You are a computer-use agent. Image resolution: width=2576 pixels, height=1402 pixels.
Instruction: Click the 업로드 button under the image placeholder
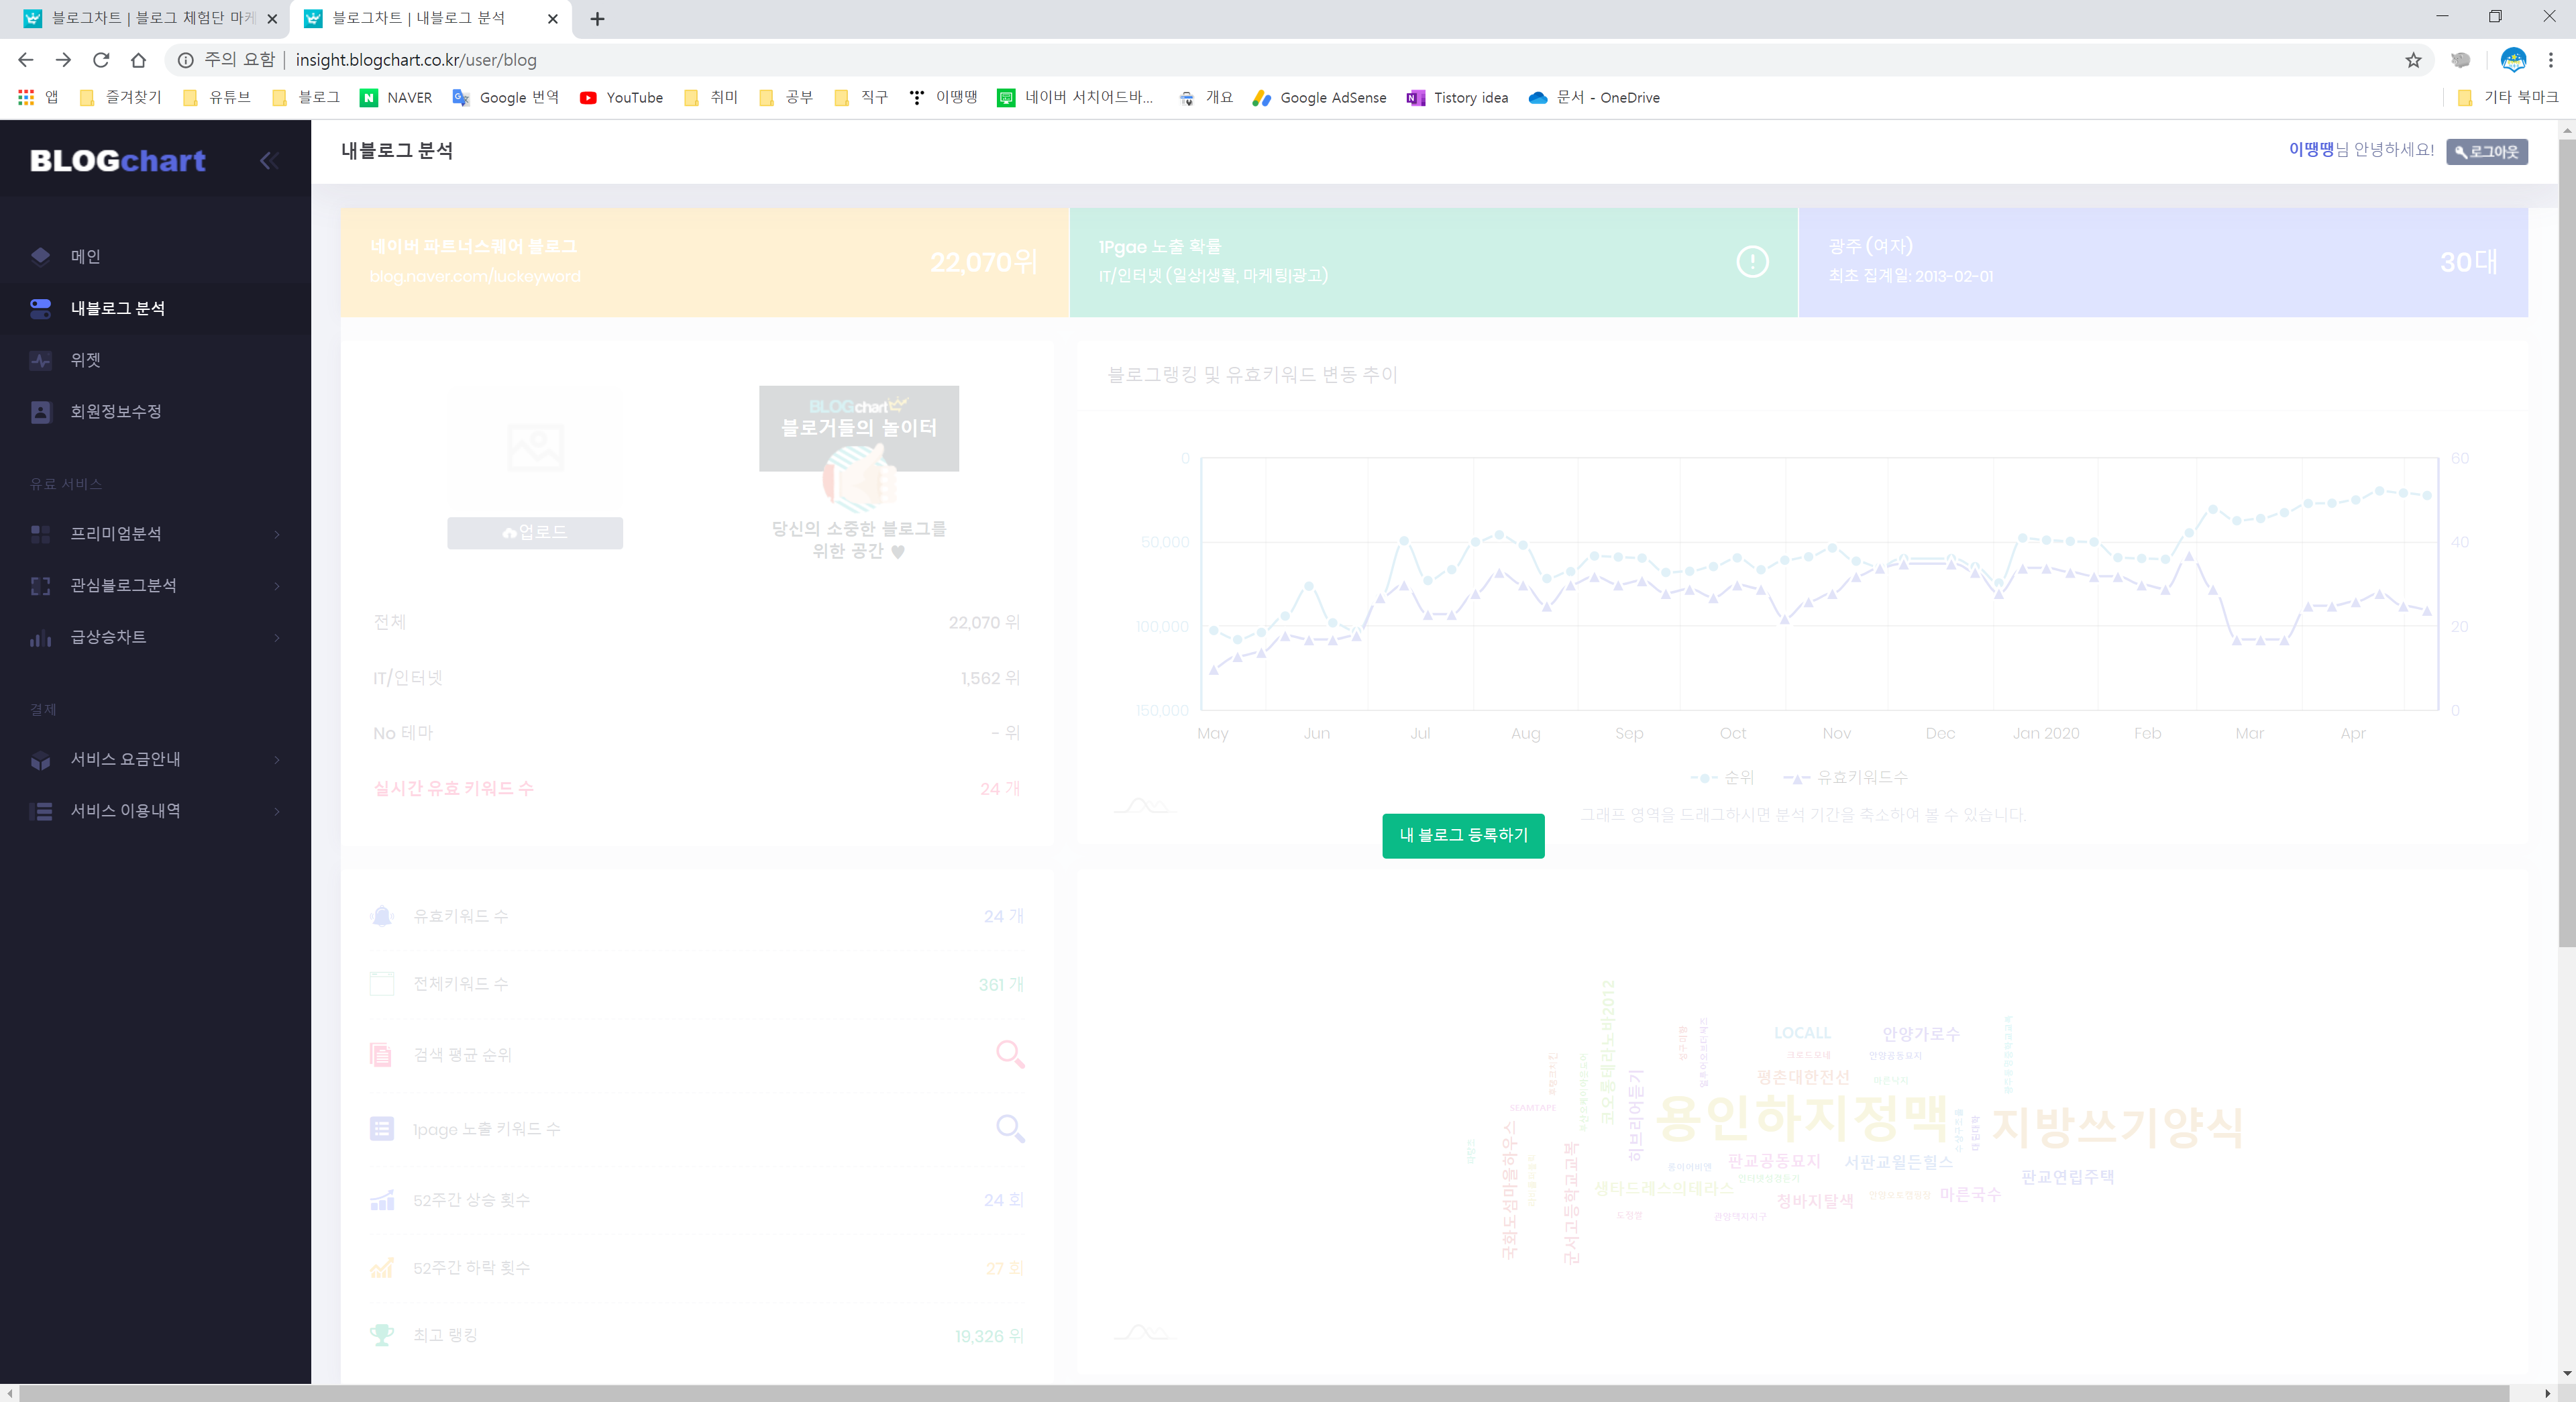[x=535, y=533]
